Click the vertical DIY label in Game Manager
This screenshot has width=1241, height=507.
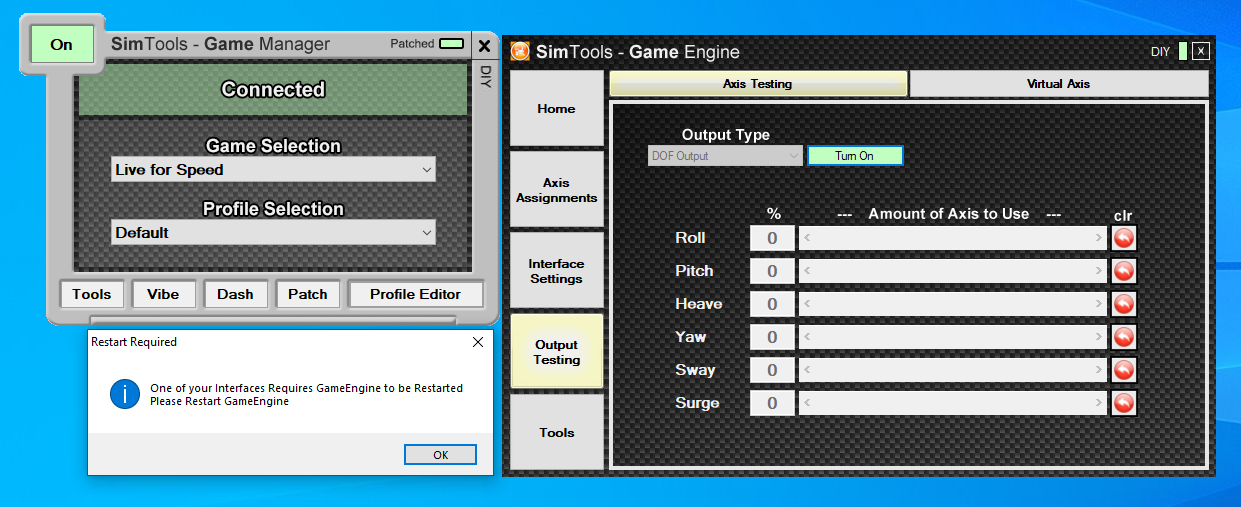coord(485,78)
